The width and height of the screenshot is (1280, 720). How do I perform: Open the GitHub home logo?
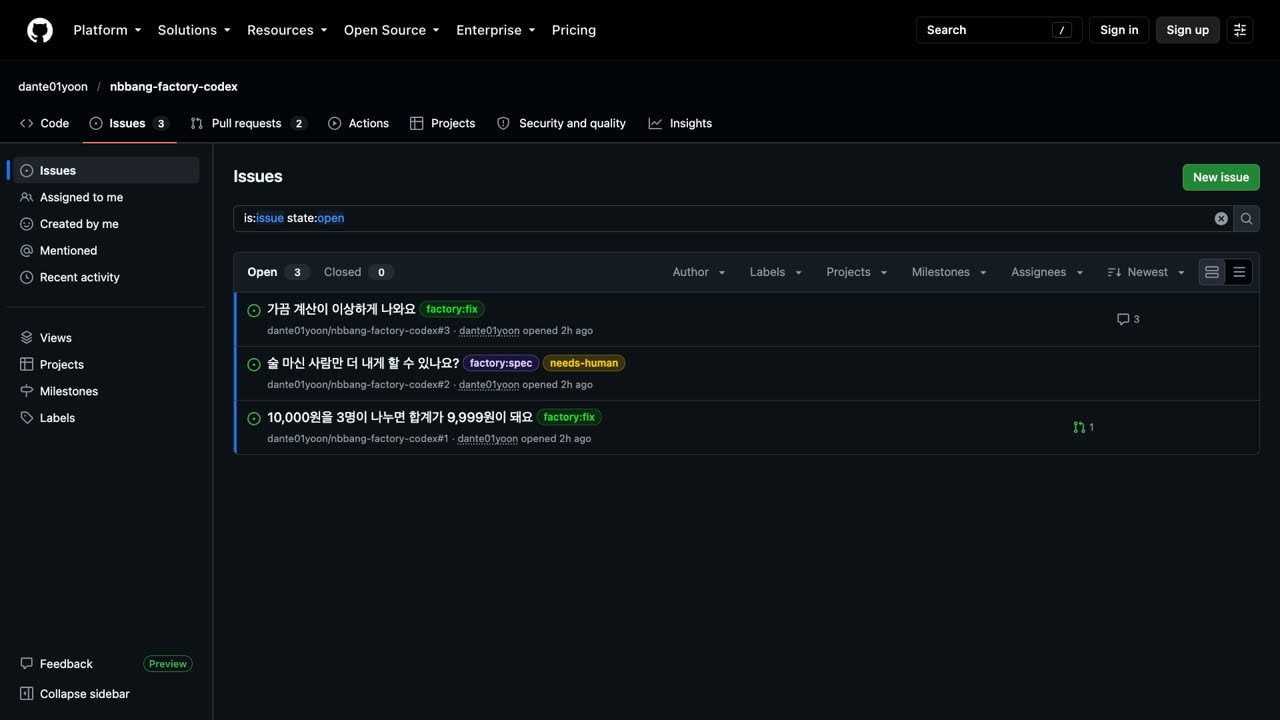(x=40, y=30)
